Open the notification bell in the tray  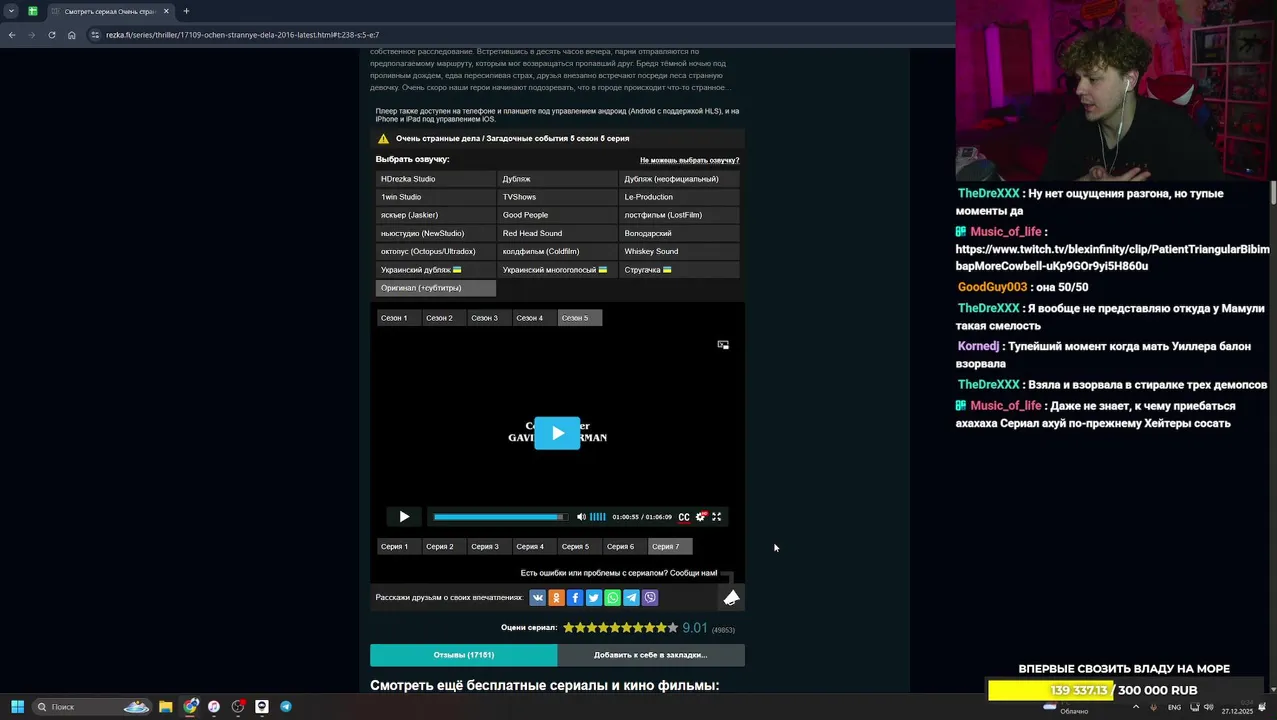(1262, 707)
